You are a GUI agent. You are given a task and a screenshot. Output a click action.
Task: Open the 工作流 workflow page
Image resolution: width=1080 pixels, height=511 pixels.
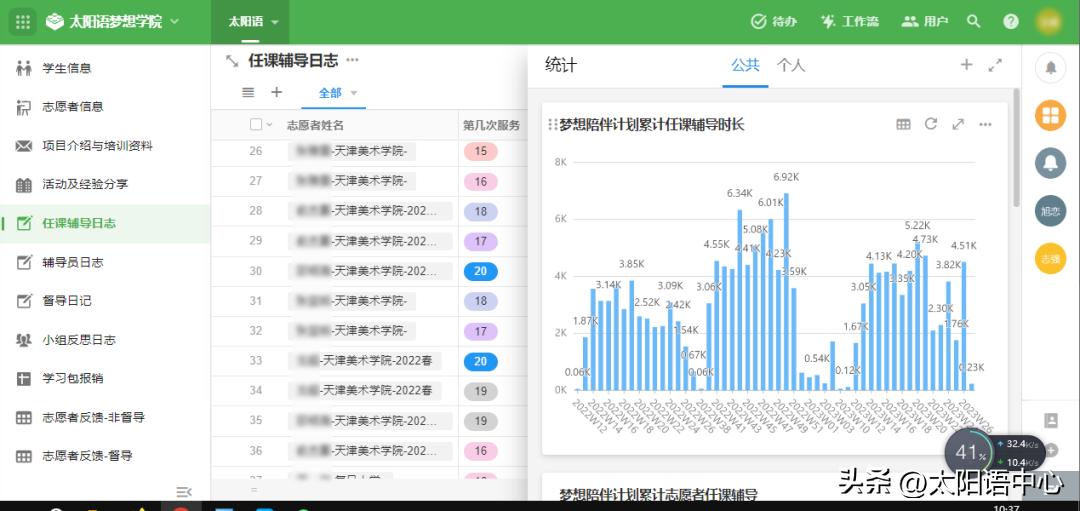[849, 22]
